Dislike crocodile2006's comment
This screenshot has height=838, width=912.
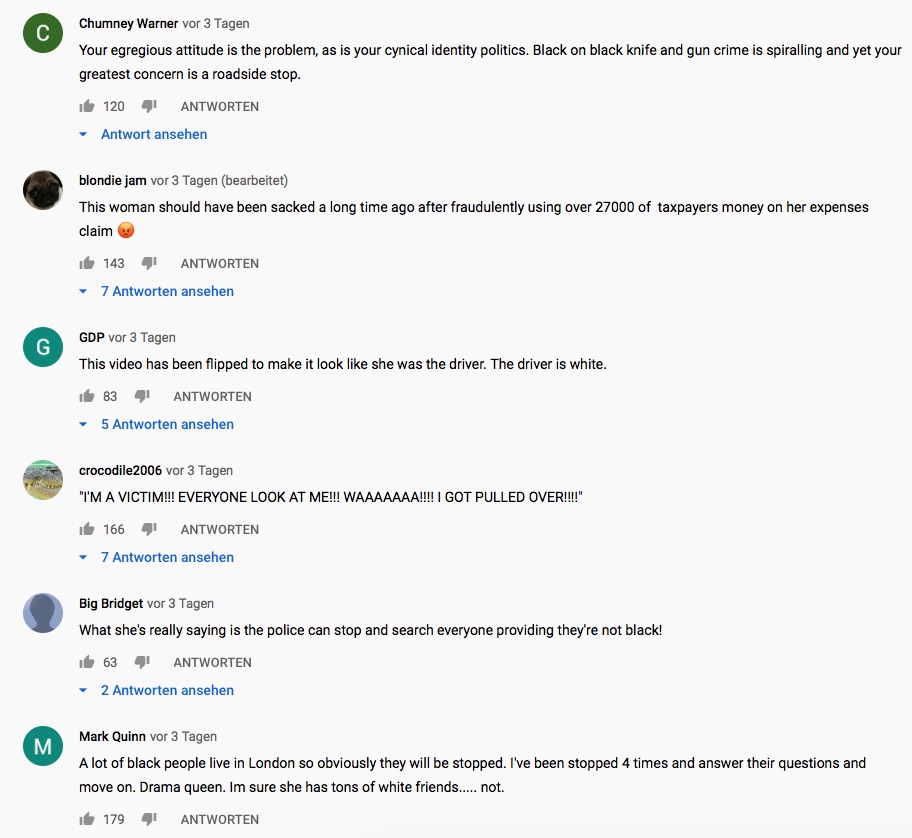click(x=149, y=529)
